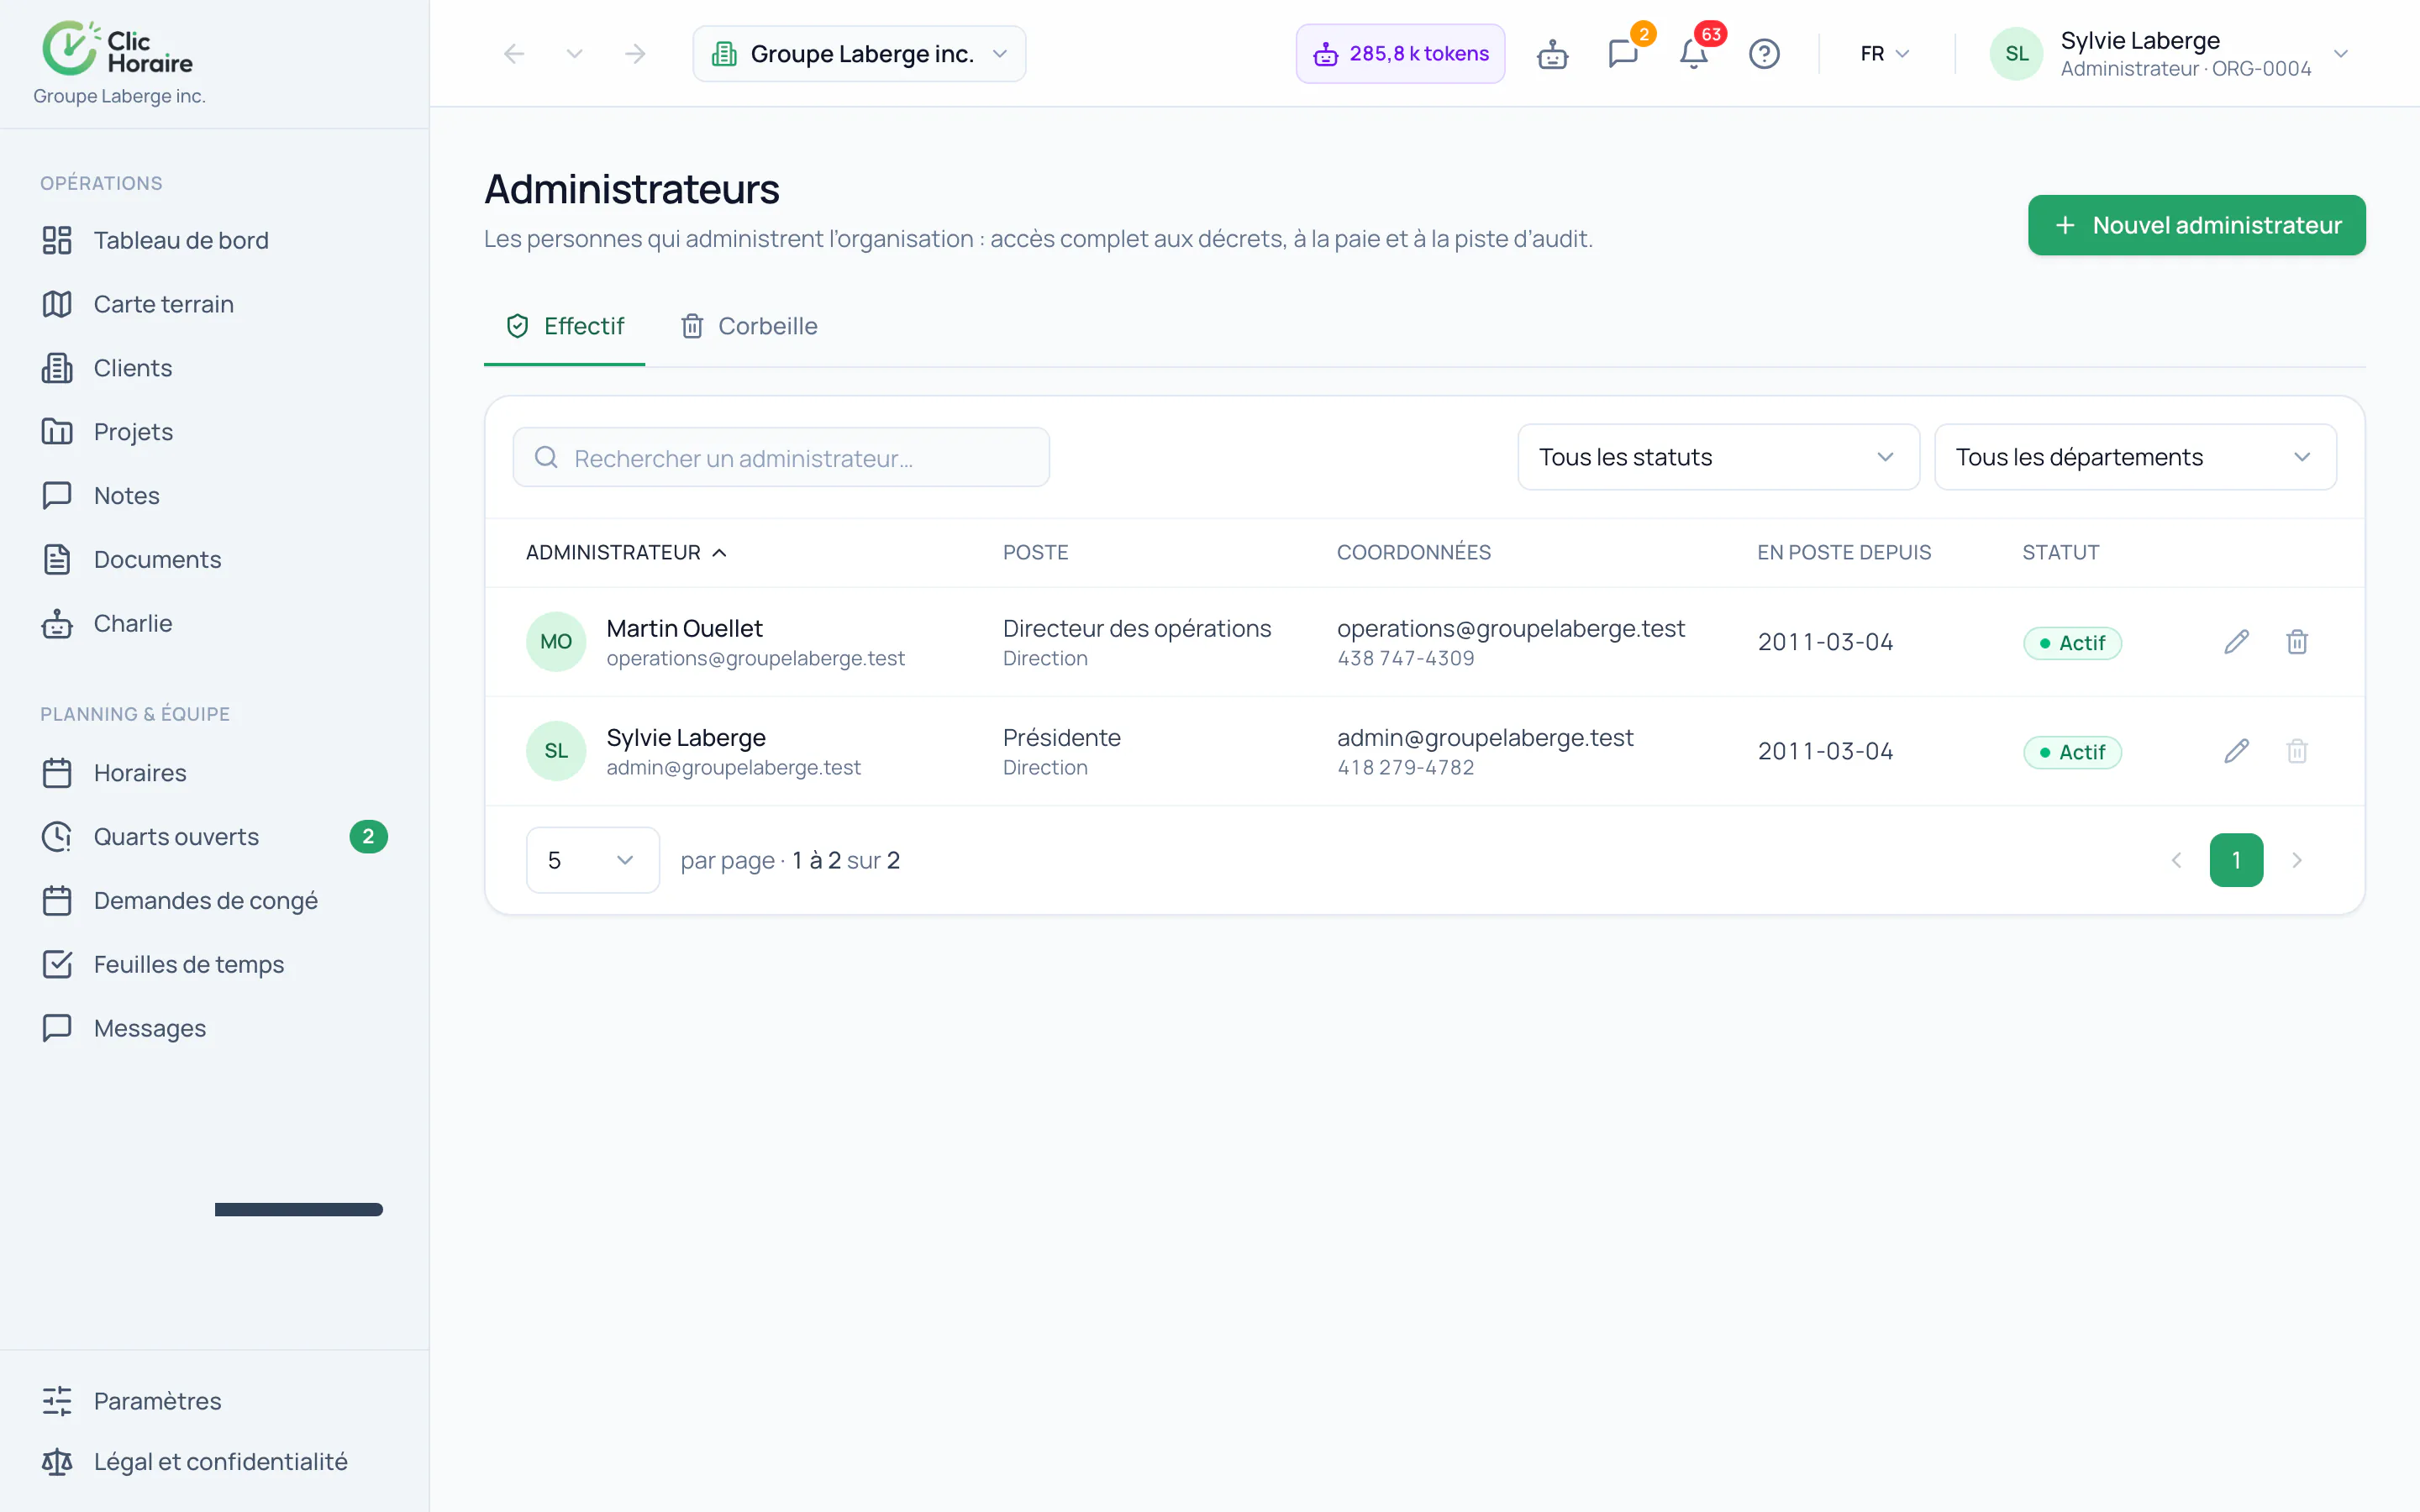Open Quarts ouverts page
This screenshot has width=2420, height=1512.
[x=214, y=837]
